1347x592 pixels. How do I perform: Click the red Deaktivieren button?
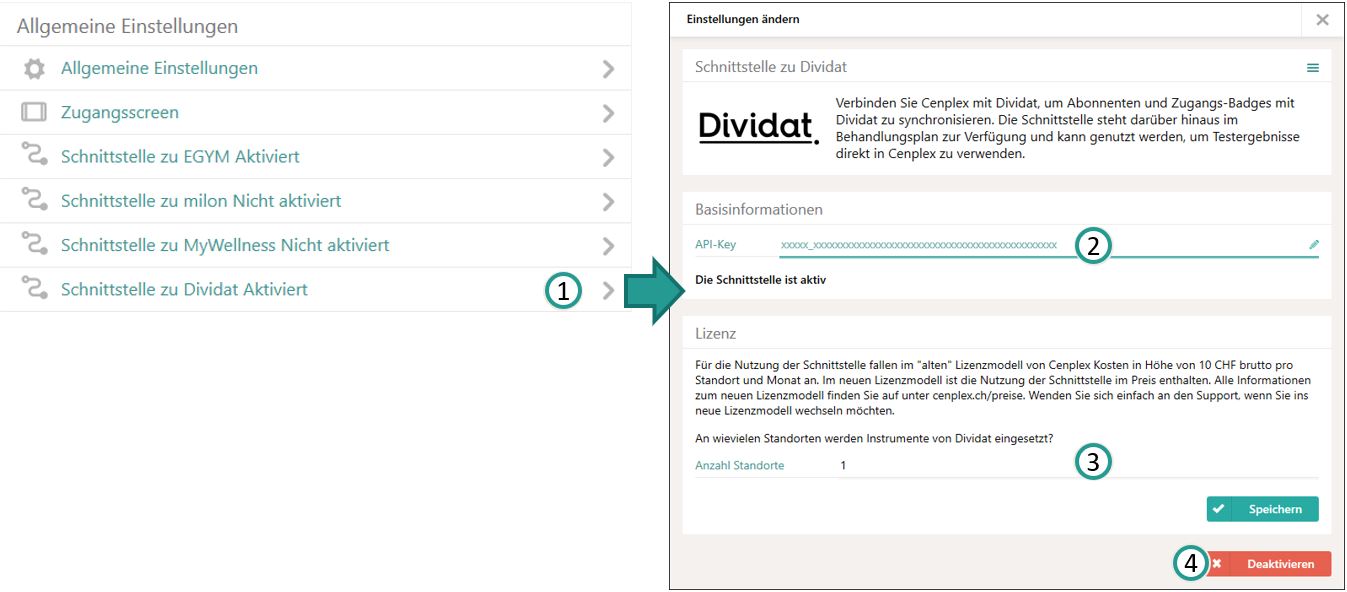pos(1269,564)
